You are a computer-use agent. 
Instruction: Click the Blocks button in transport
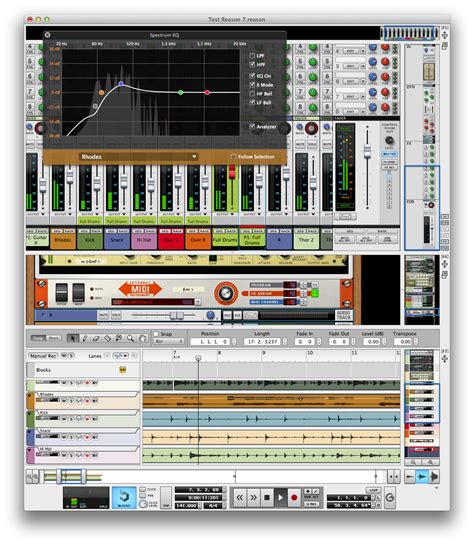(124, 498)
